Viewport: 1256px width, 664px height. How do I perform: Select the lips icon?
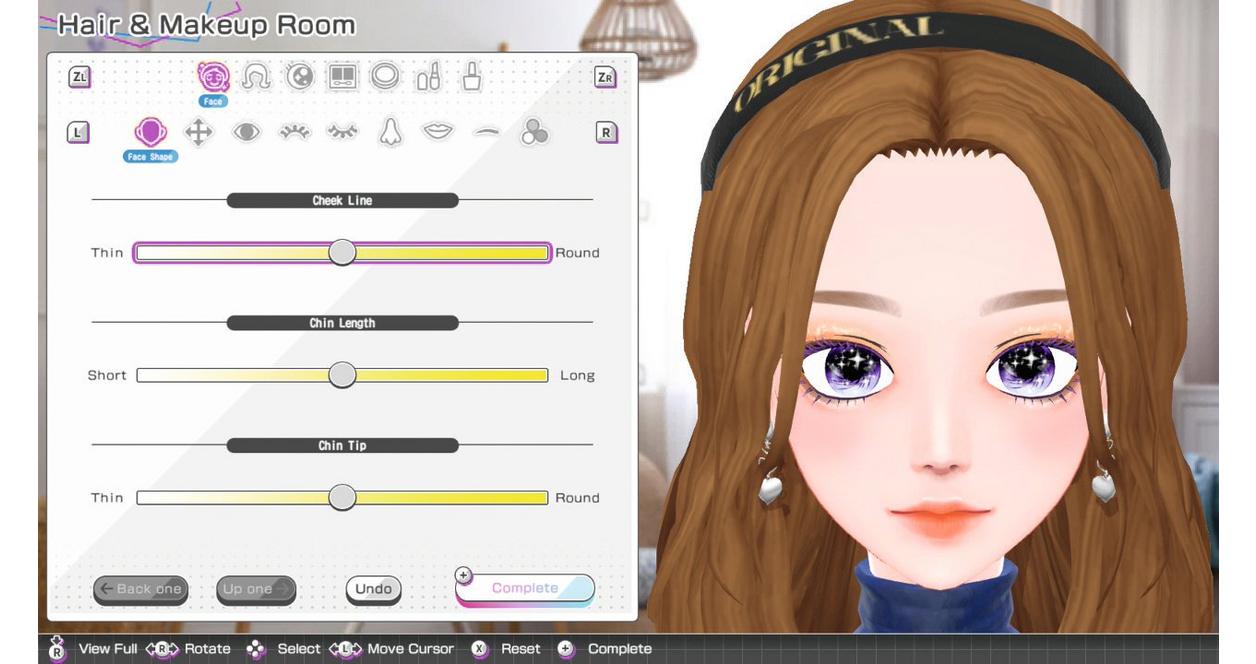point(438,131)
